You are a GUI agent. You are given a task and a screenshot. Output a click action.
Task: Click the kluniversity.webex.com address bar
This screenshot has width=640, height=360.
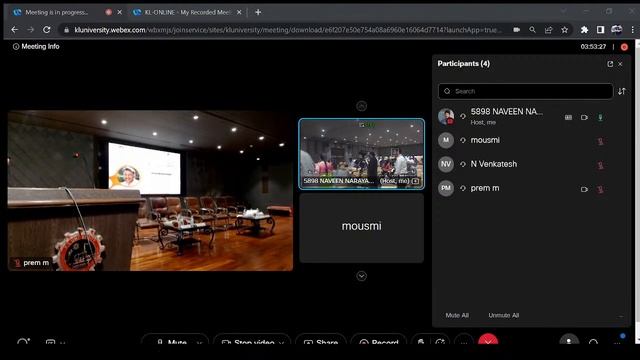coord(287,30)
